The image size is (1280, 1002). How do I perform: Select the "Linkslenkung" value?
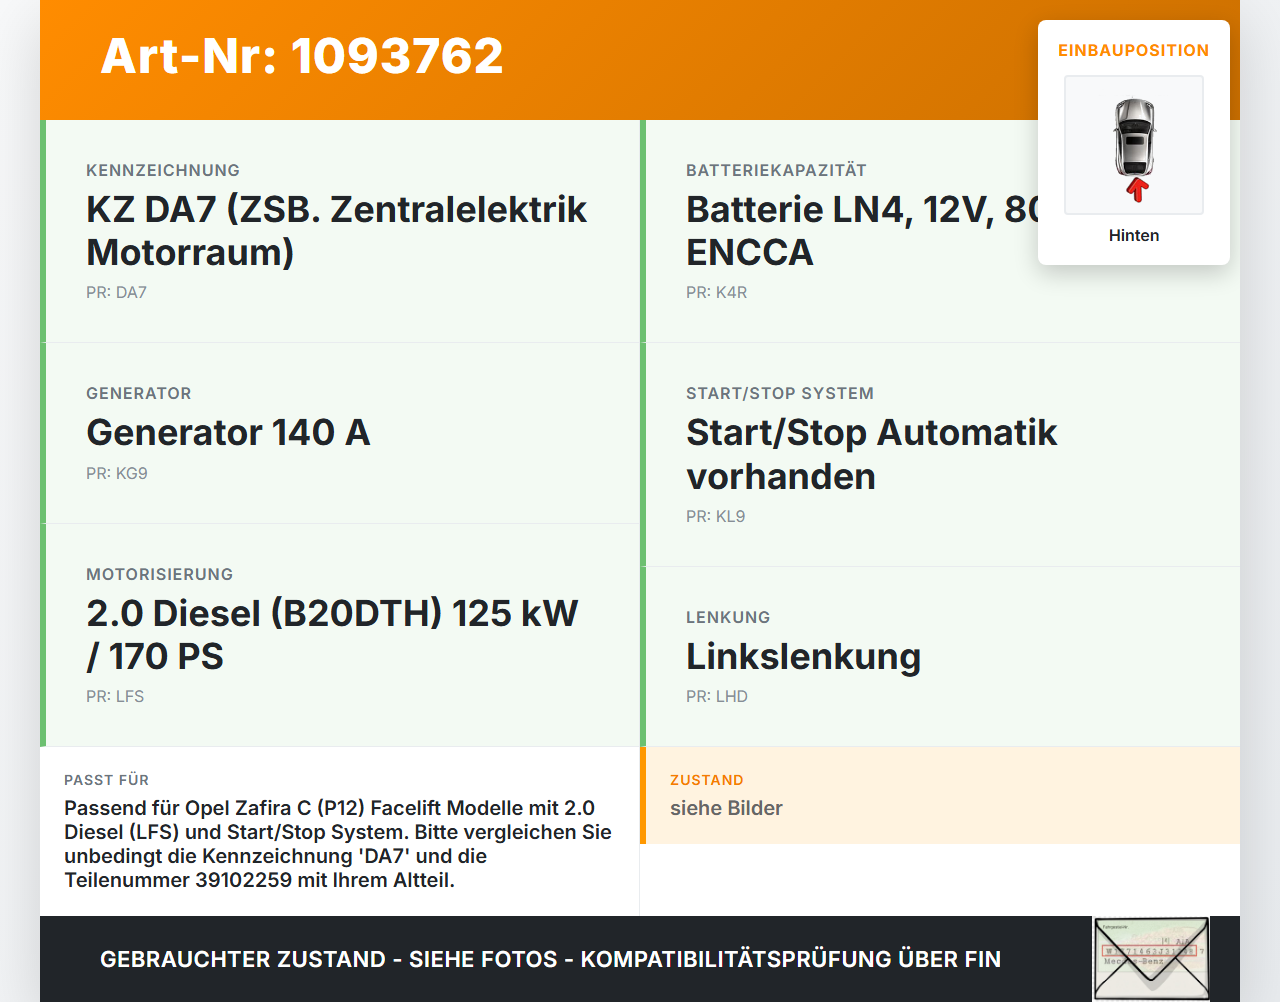point(804,657)
